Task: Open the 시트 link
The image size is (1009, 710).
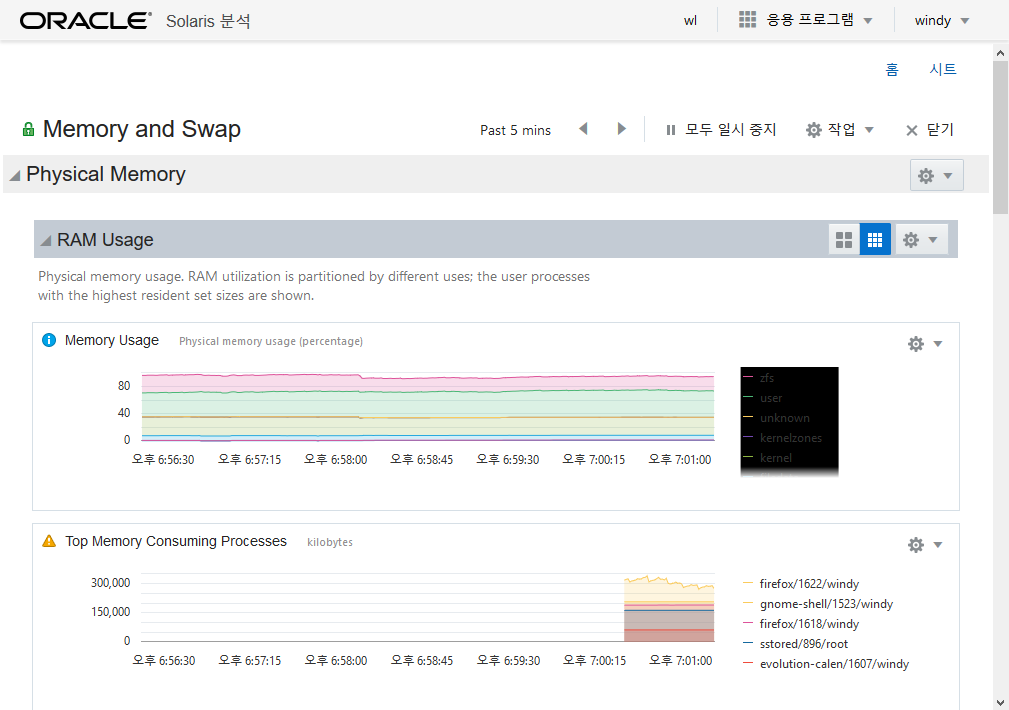Action: tap(943, 69)
